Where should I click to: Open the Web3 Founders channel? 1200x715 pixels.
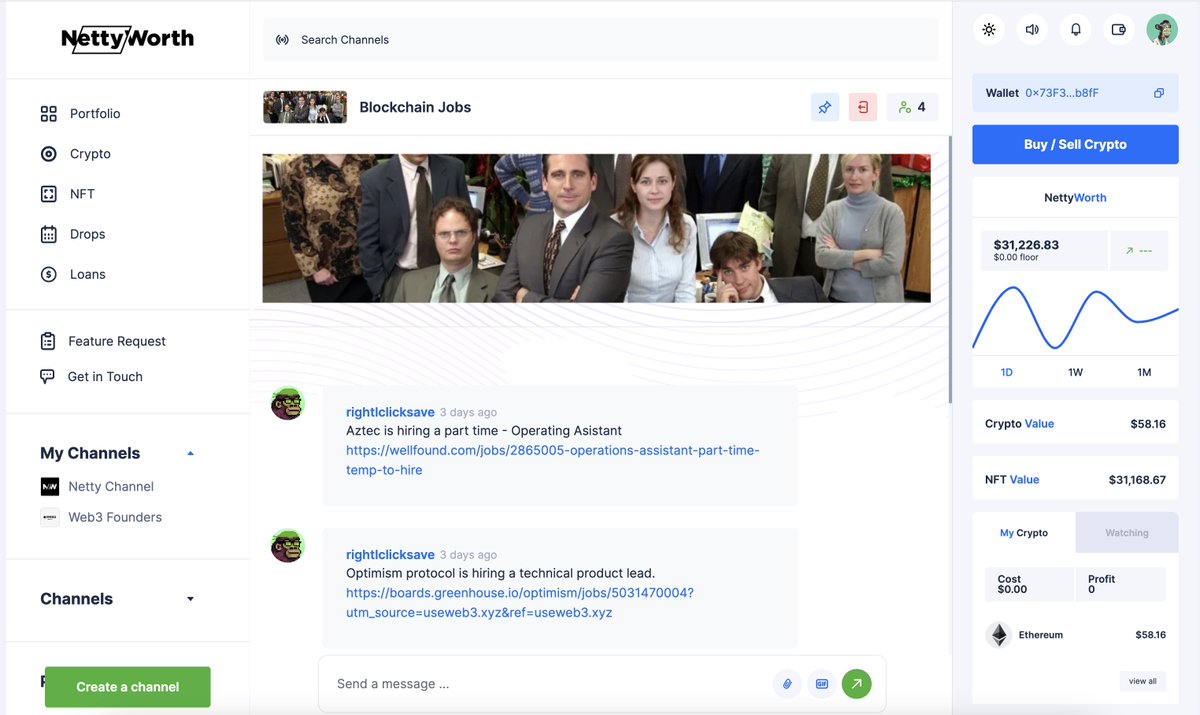[115, 517]
